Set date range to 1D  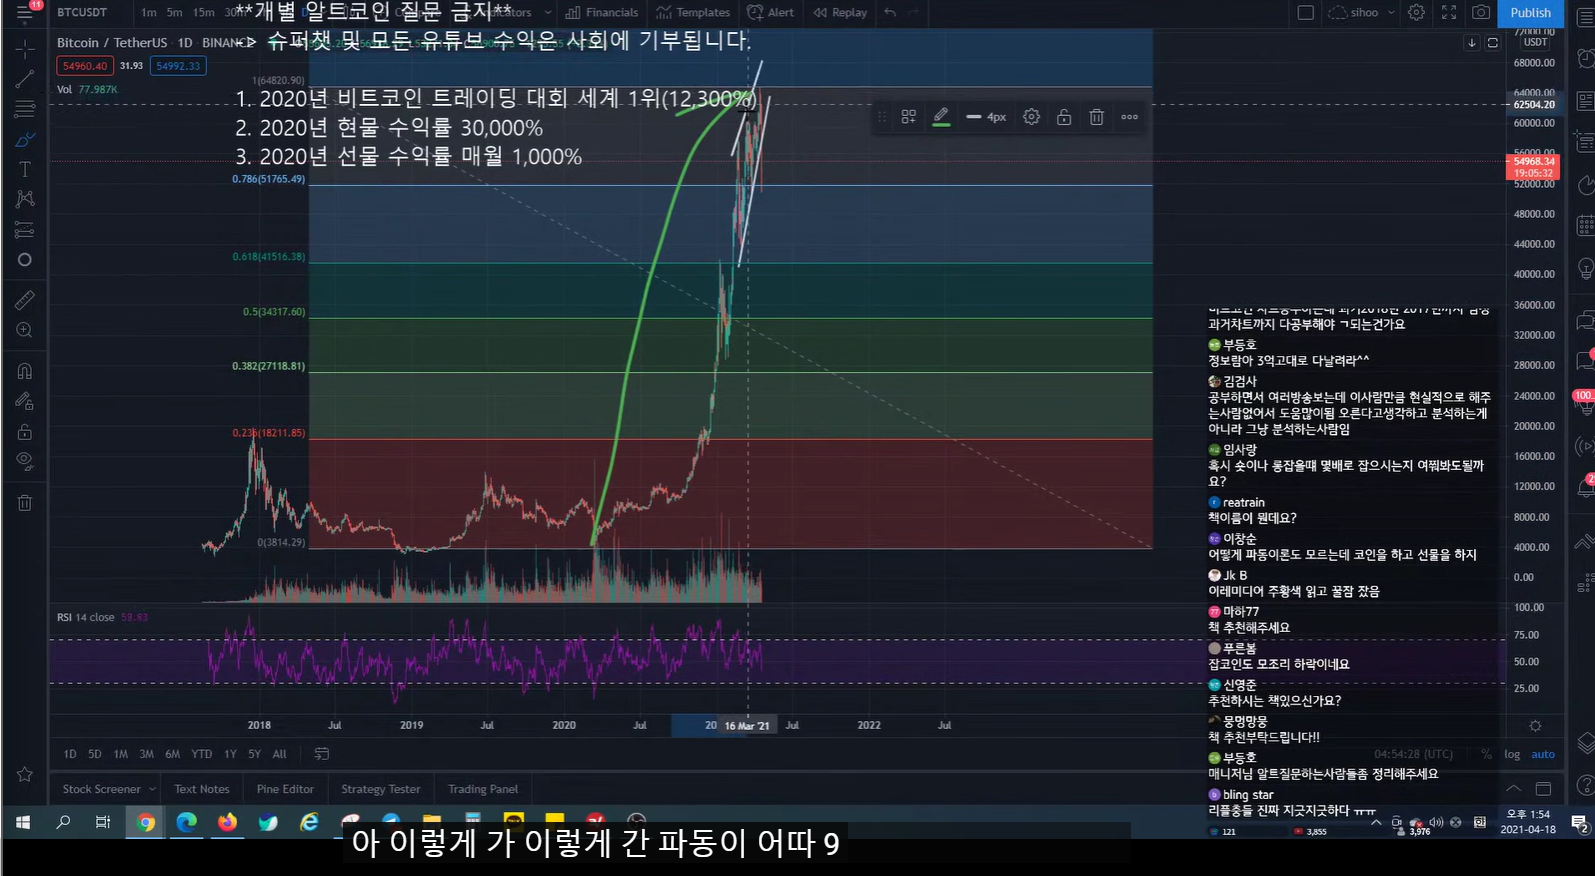tap(70, 754)
